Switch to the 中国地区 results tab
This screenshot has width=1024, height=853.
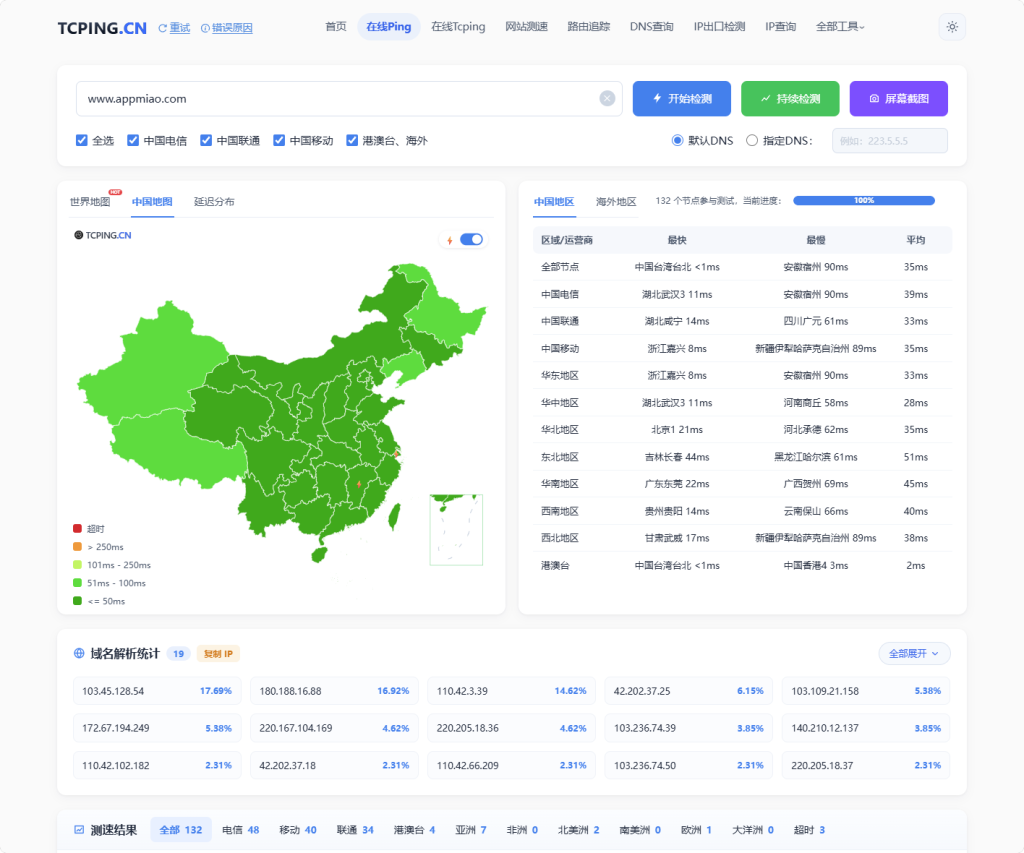click(554, 202)
